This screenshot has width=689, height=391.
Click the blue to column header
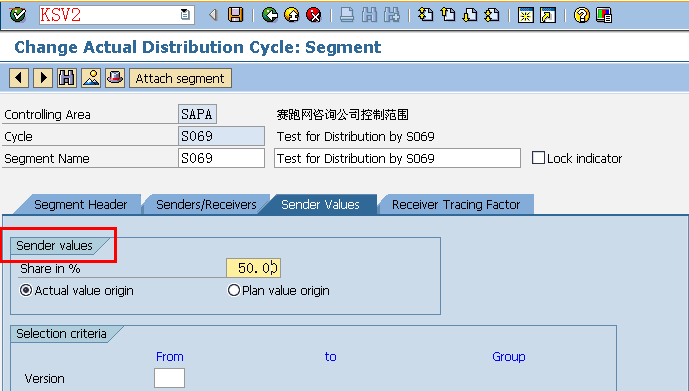(x=330, y=357)
